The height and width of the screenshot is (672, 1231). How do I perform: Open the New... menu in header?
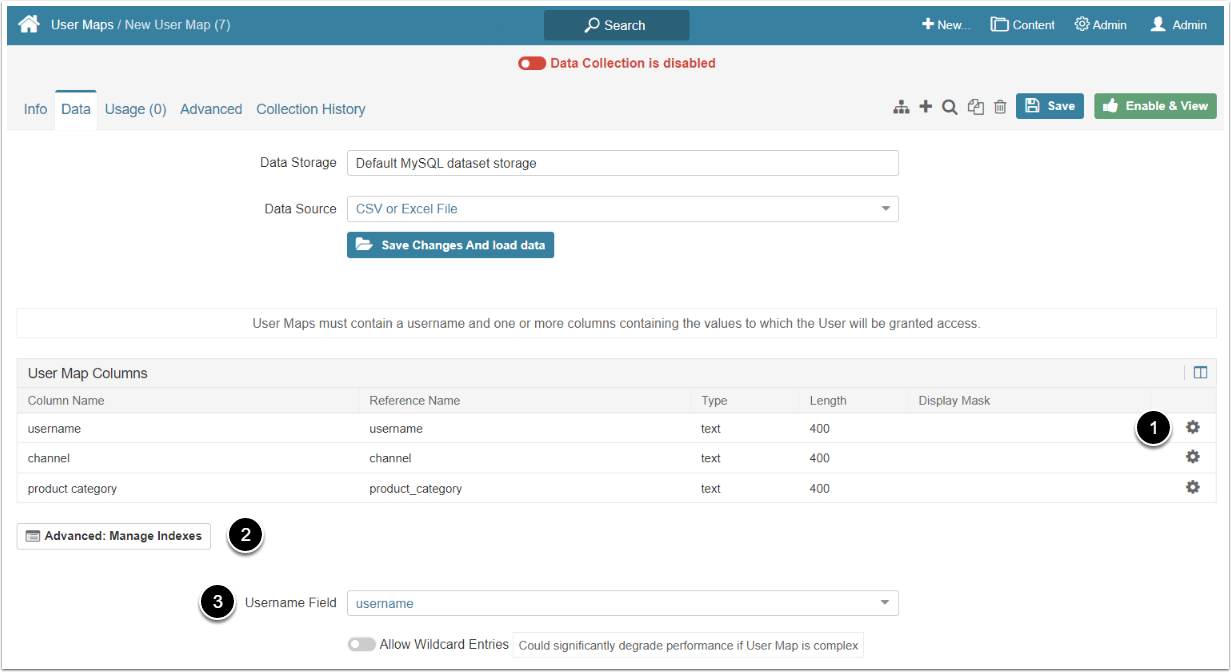[946, 25]
